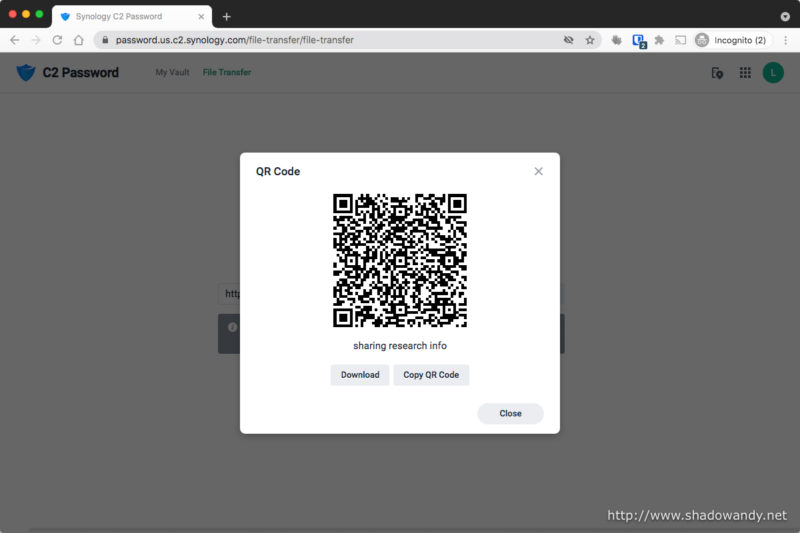Viewport: 800px width, 533px height.
Task: Dismiss QR Code dialog with X icon
Action: 538,171
